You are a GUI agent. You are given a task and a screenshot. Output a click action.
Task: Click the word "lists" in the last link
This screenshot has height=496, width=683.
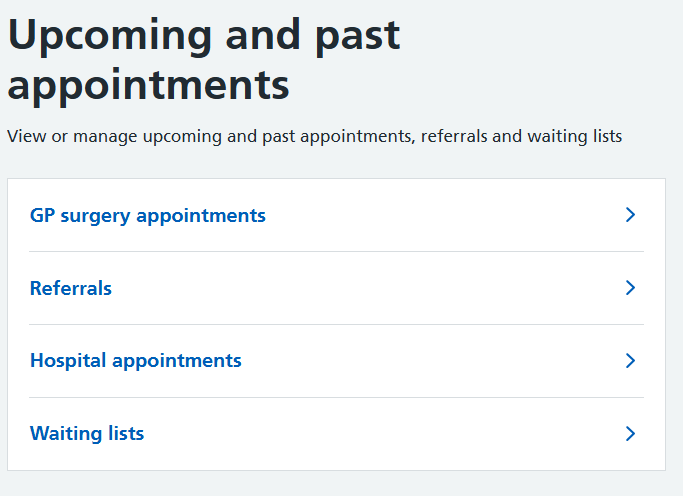(x=124, y=434)
